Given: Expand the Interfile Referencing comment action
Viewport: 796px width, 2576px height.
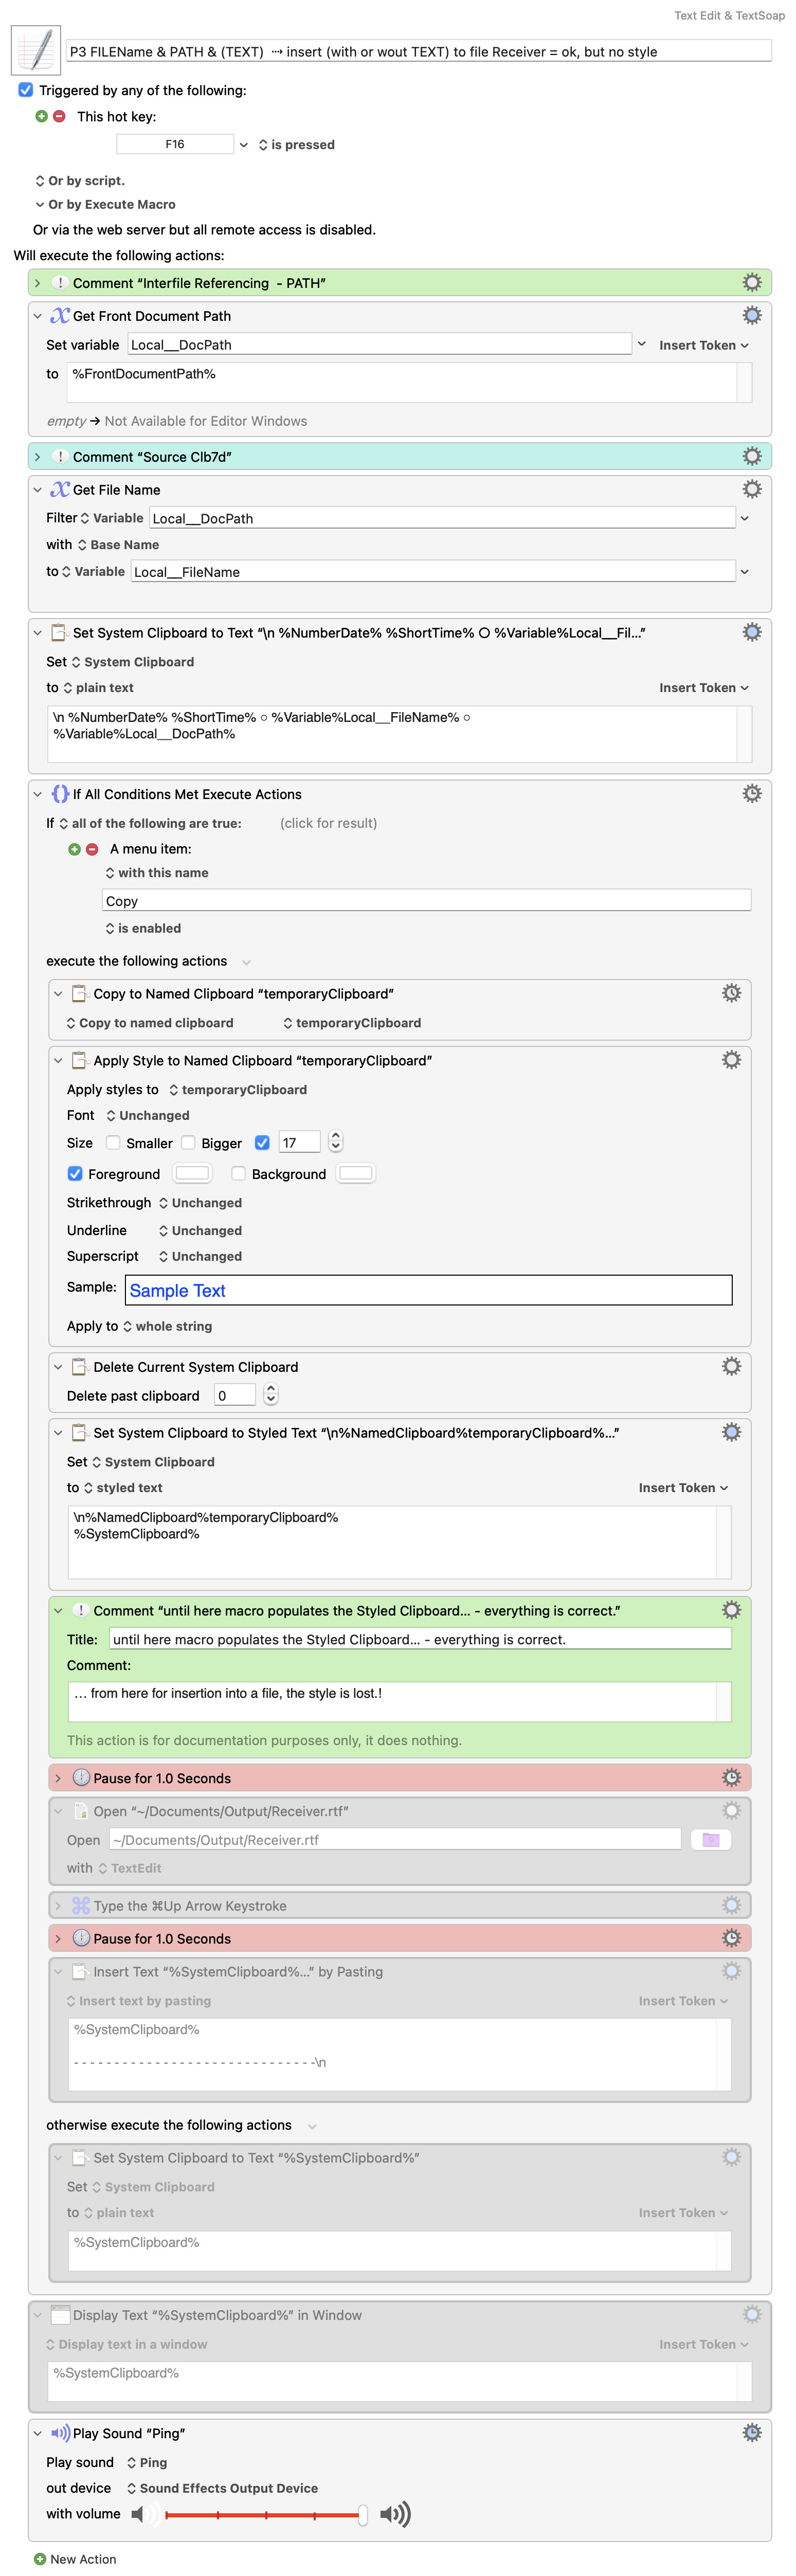Looking at the screenshot, I should (37, 283).
